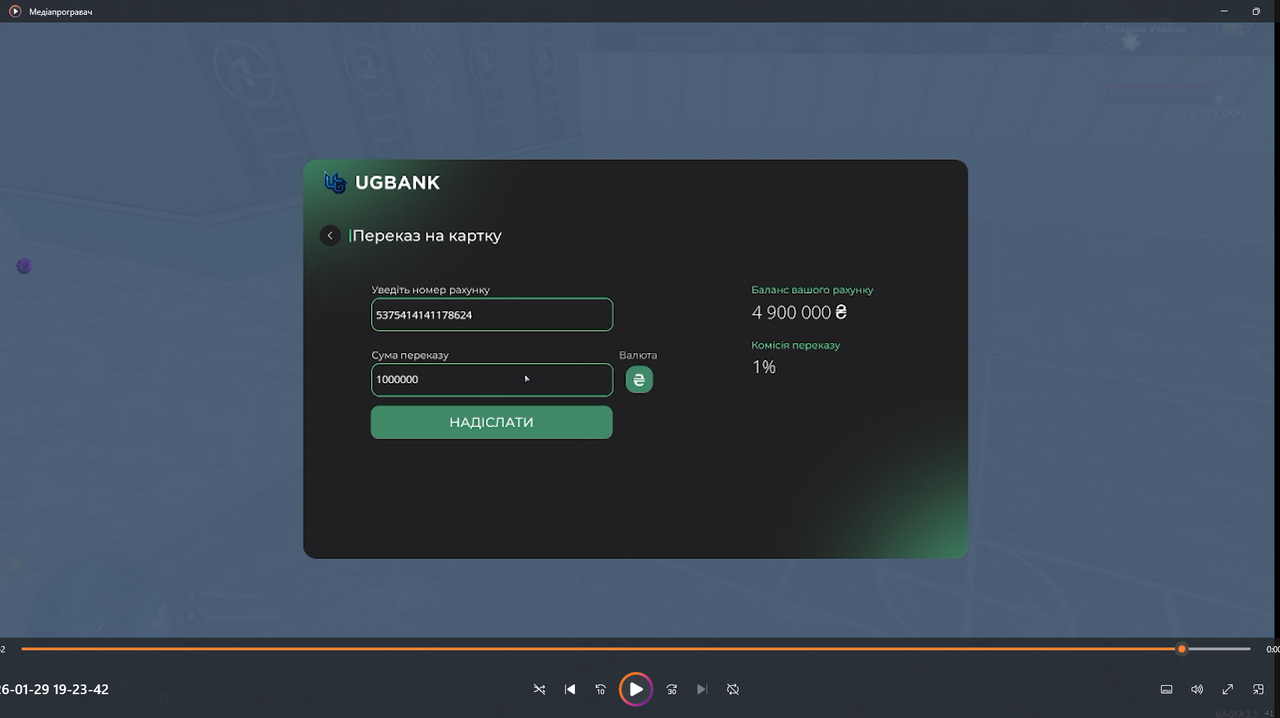This screenshot has height=718, width=1280.
Task: Click the НАДІСЛАТИ button
Action: pyautogui.click(x=492, y=422)
